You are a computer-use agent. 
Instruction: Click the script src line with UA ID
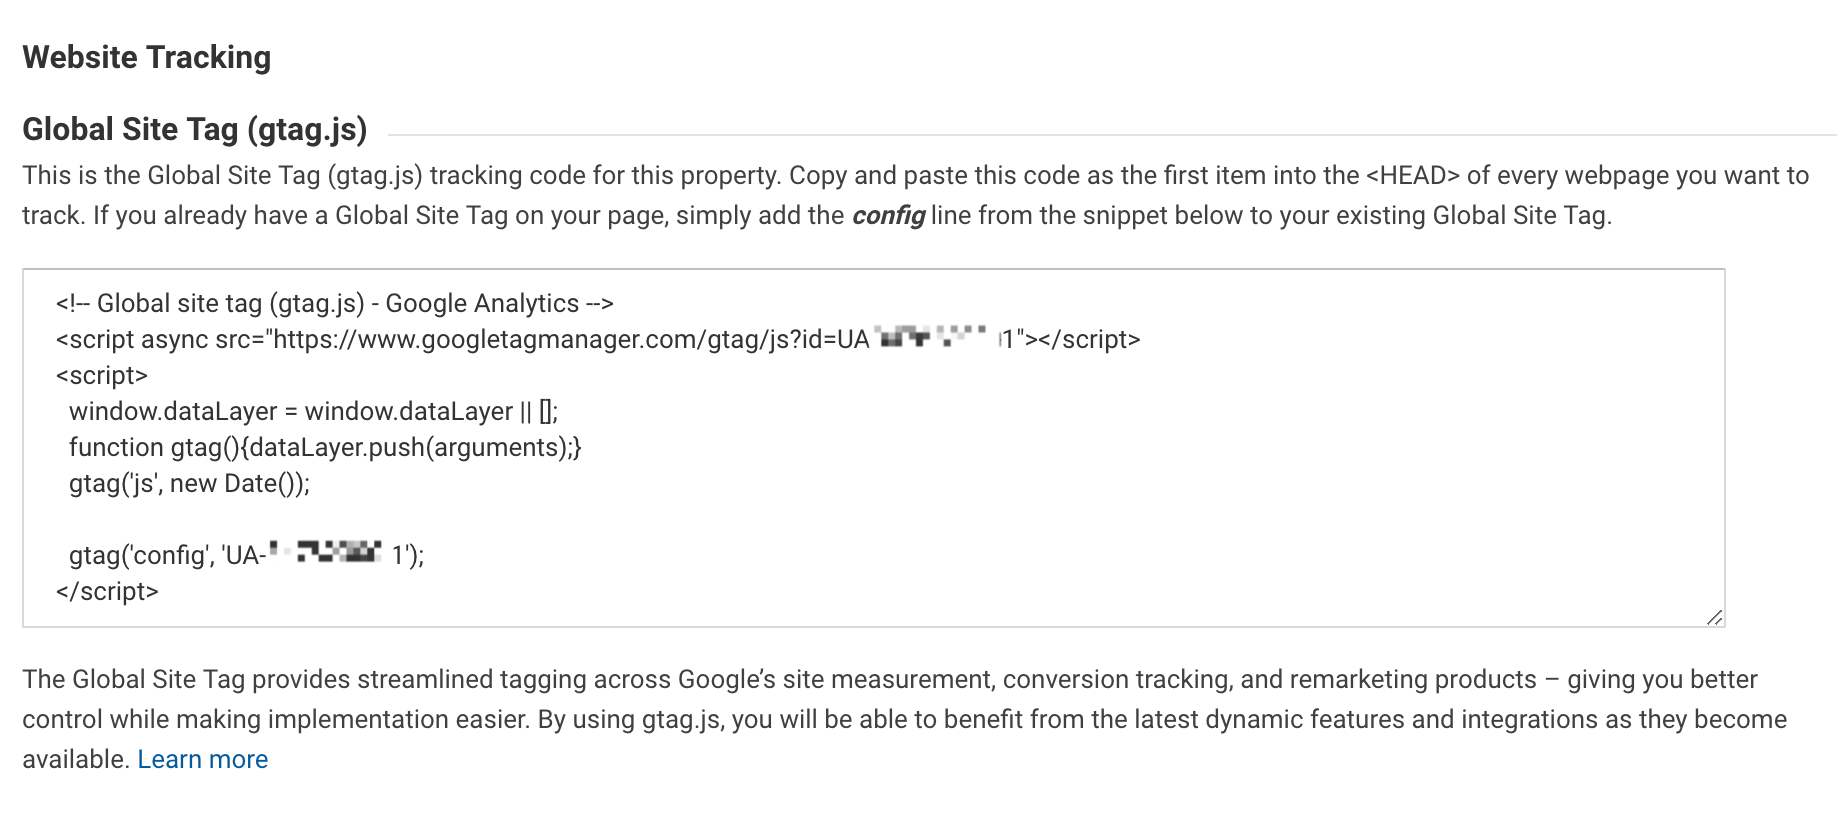click(x=598, y=339)
